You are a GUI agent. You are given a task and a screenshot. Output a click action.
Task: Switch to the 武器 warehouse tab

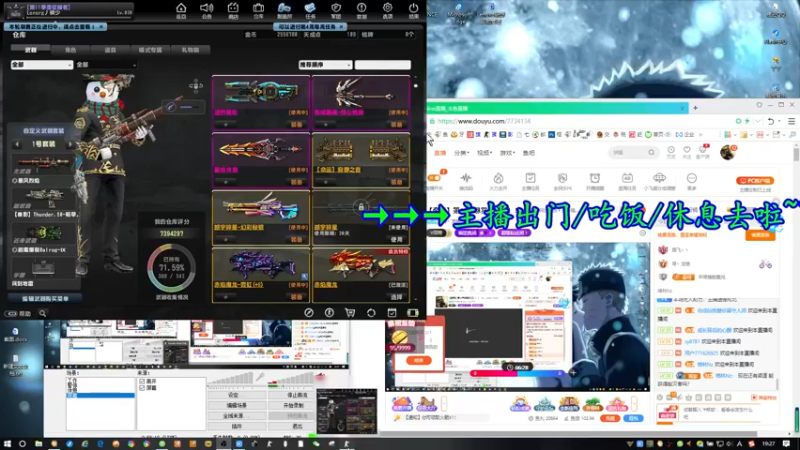(x=31, y=49)
